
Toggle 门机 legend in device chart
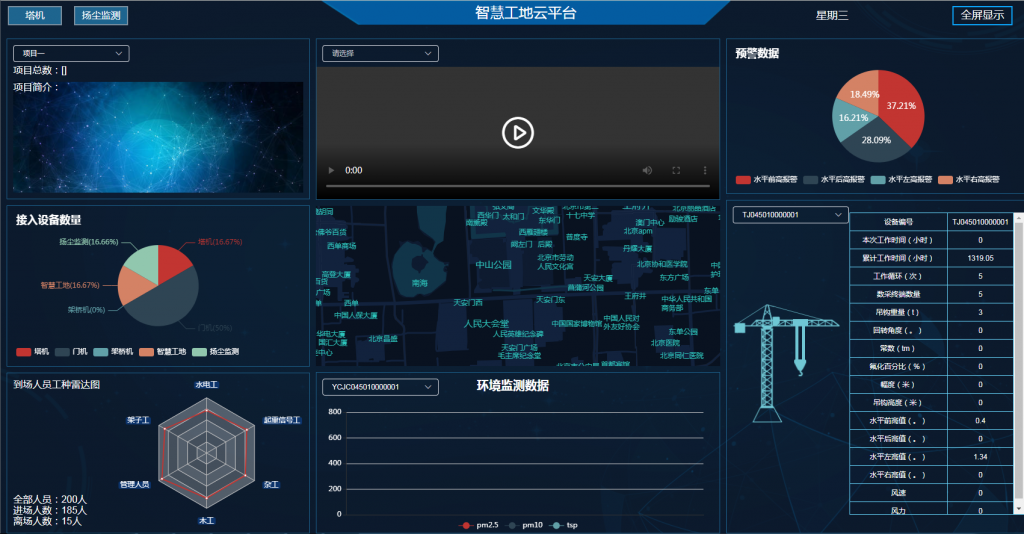[x=71, y=352]
